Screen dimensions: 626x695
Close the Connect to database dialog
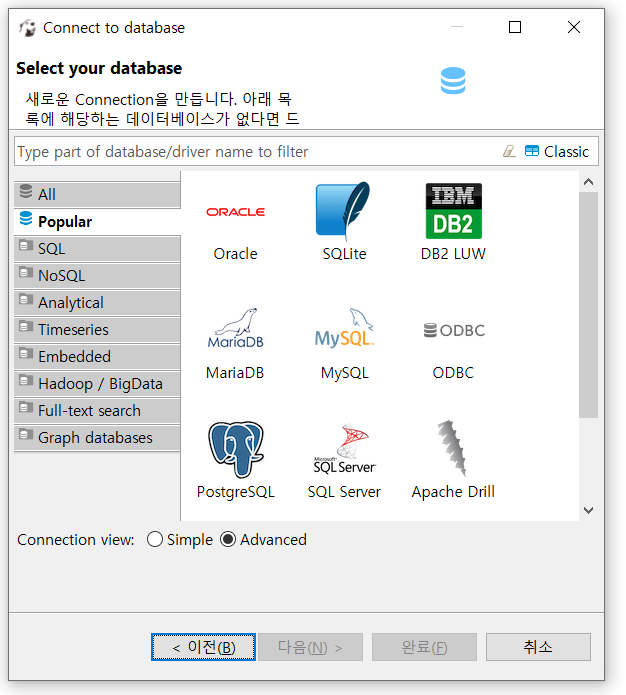pos(574,27)
